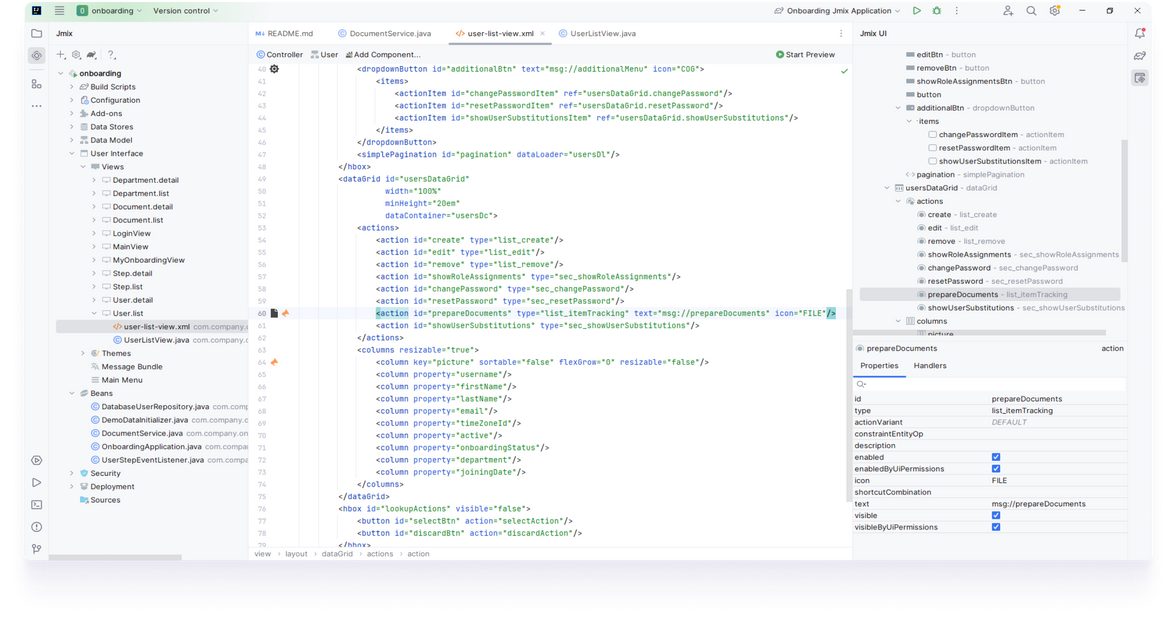Open the onboarding project dropdown

tap(109, 11)
